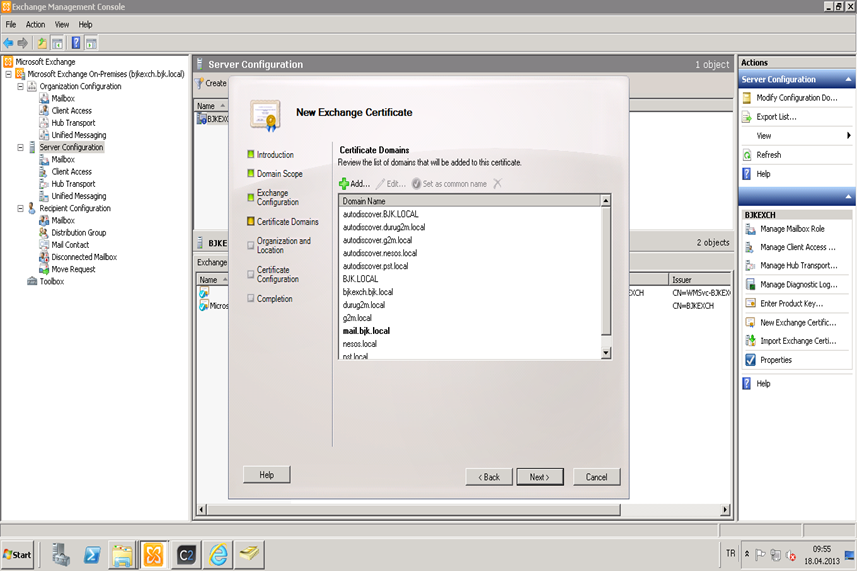
Task: Open the View menu in menu bar
Action: click(62, 25)
